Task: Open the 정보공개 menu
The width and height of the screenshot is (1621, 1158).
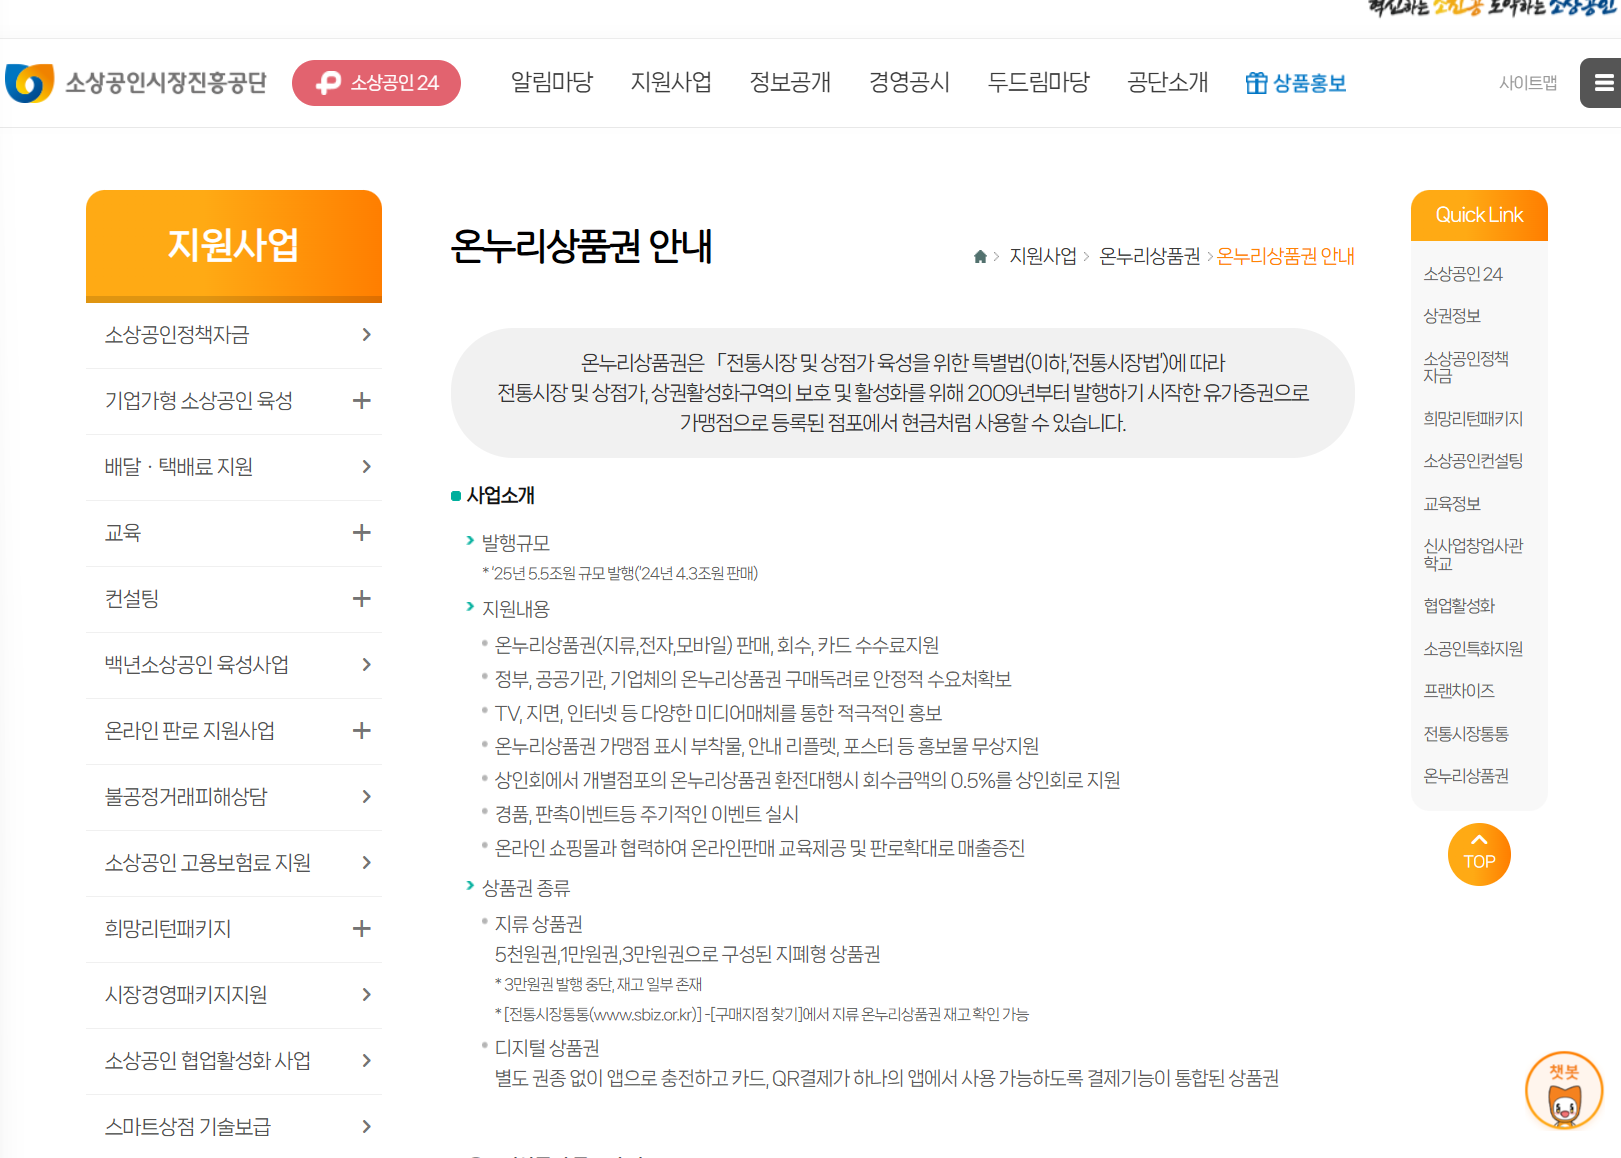Action: coord(790,82)
